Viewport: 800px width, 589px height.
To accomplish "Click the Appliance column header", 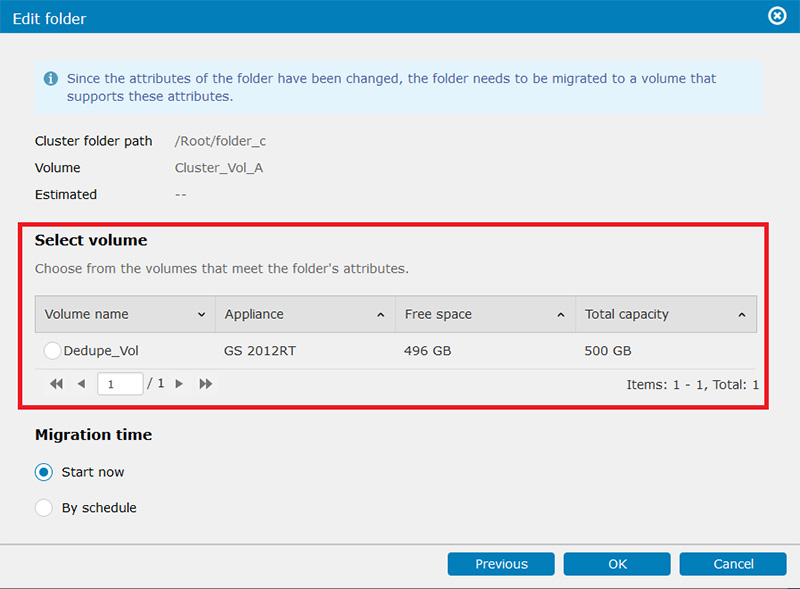I will coord(305,314).
